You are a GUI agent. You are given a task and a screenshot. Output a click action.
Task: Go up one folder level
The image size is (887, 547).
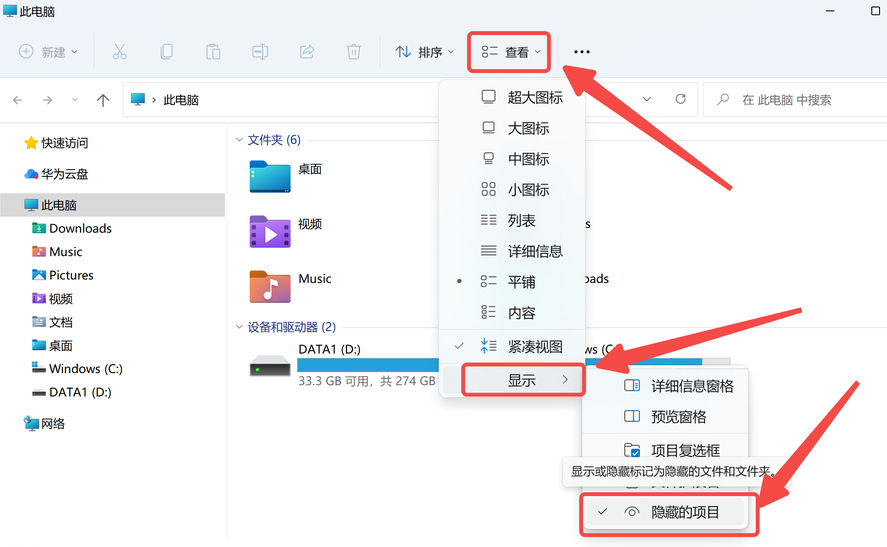(103, 100)
